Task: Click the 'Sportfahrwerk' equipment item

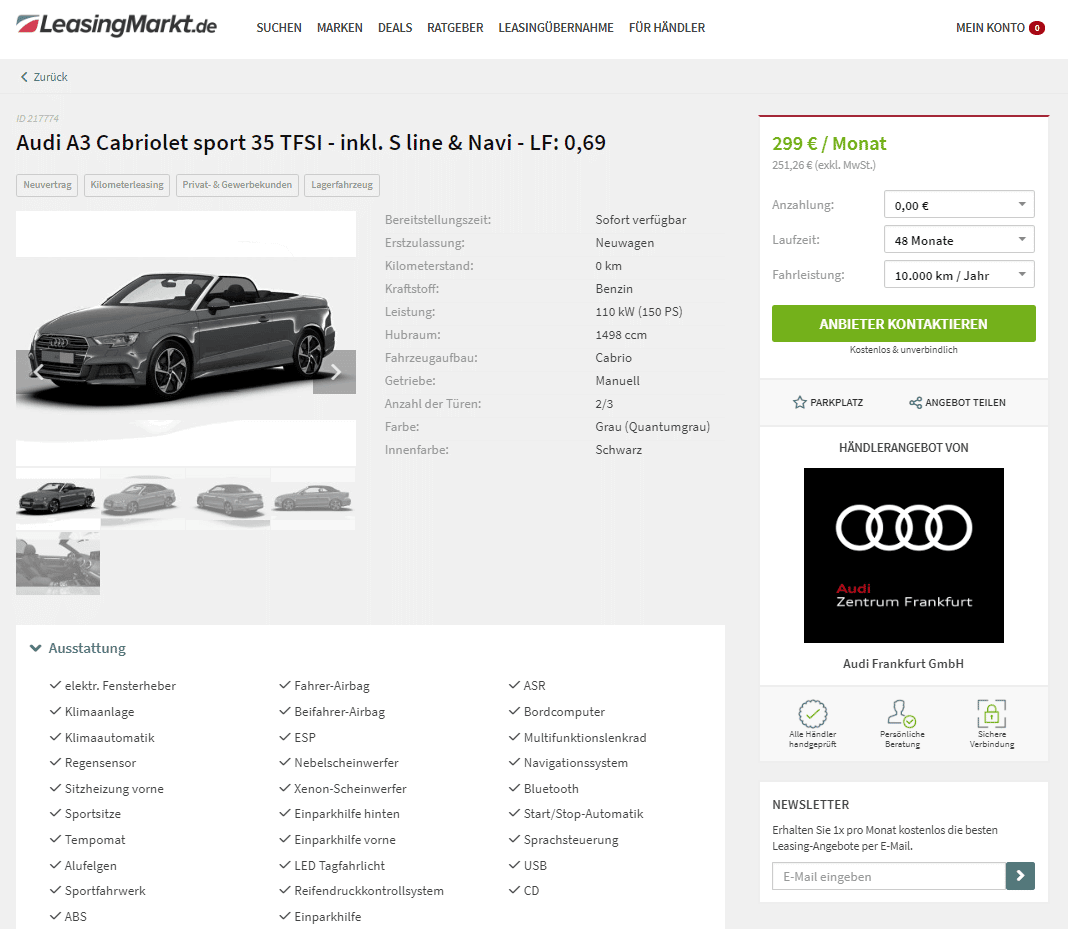Action: tap(105, 891)
